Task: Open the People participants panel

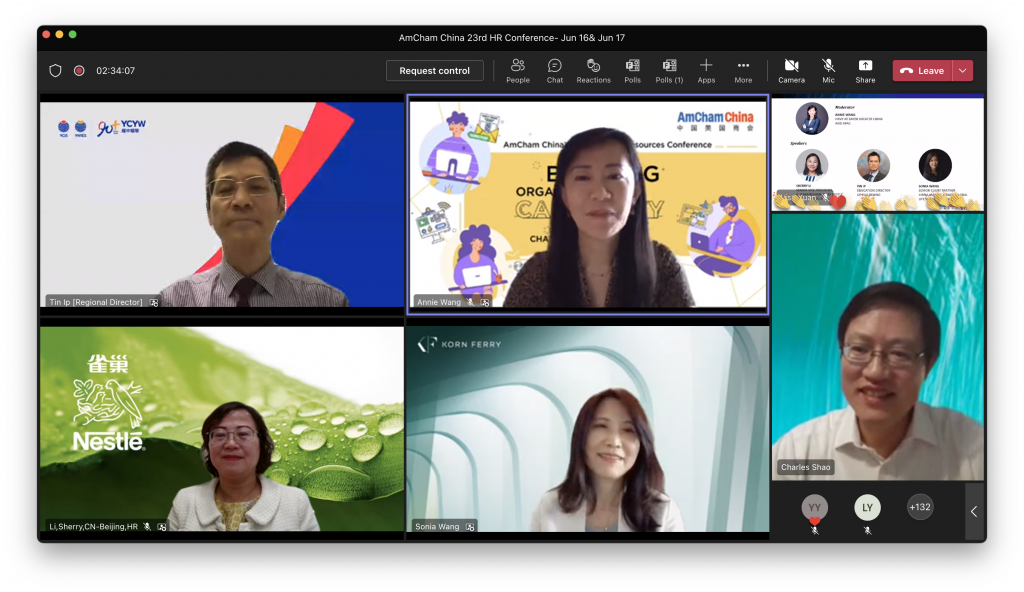Action: tap(518, 70)
